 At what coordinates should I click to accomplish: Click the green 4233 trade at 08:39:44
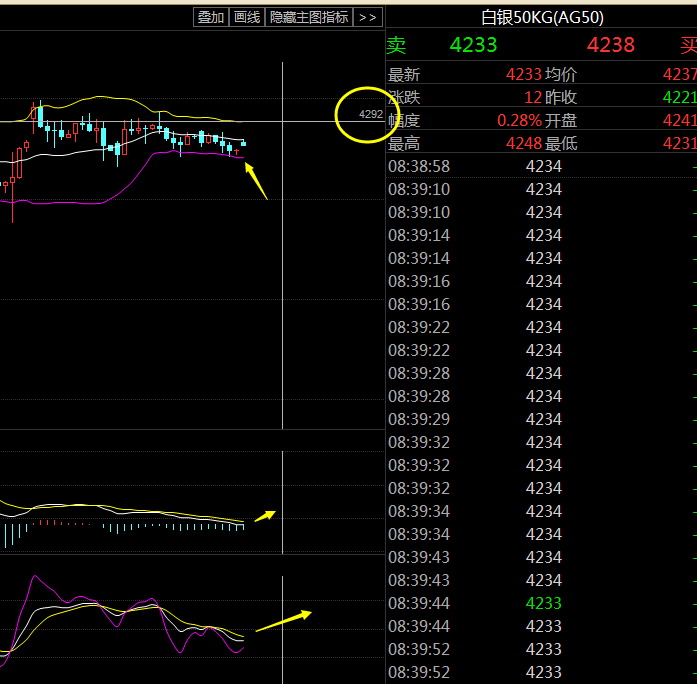click(x=543, y=603)
